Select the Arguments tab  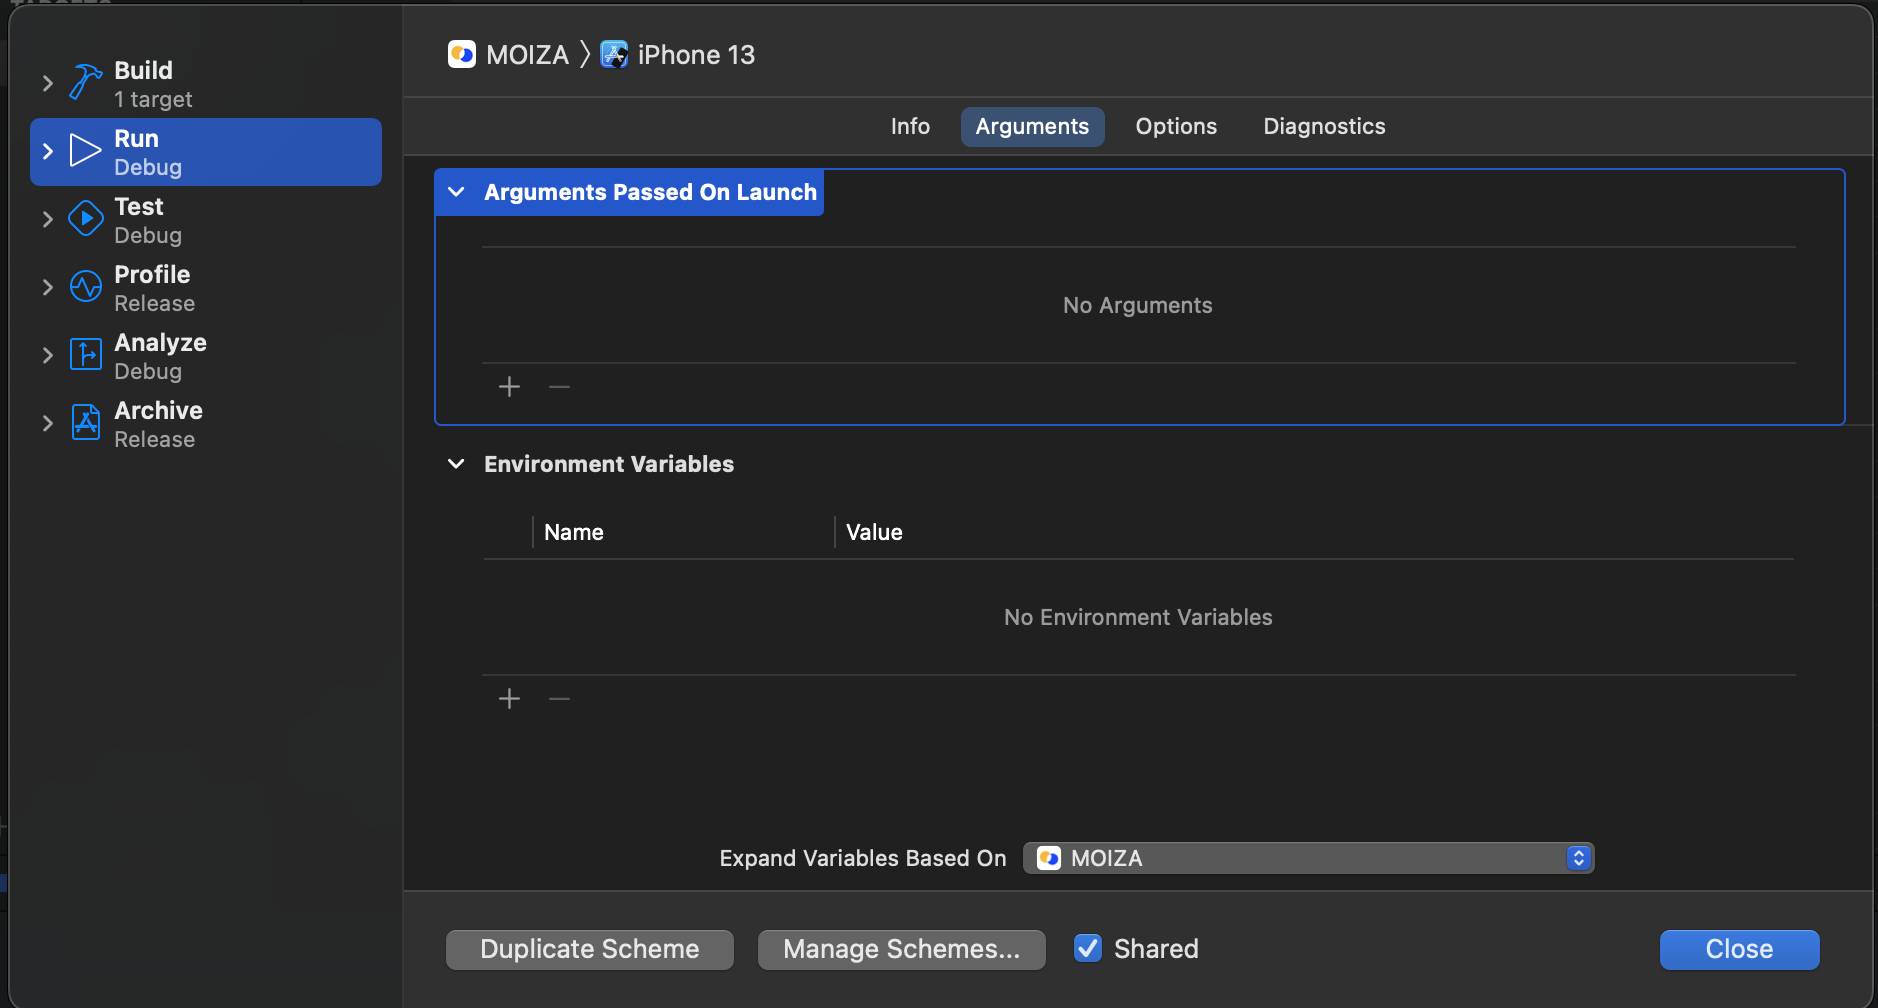1032,126
